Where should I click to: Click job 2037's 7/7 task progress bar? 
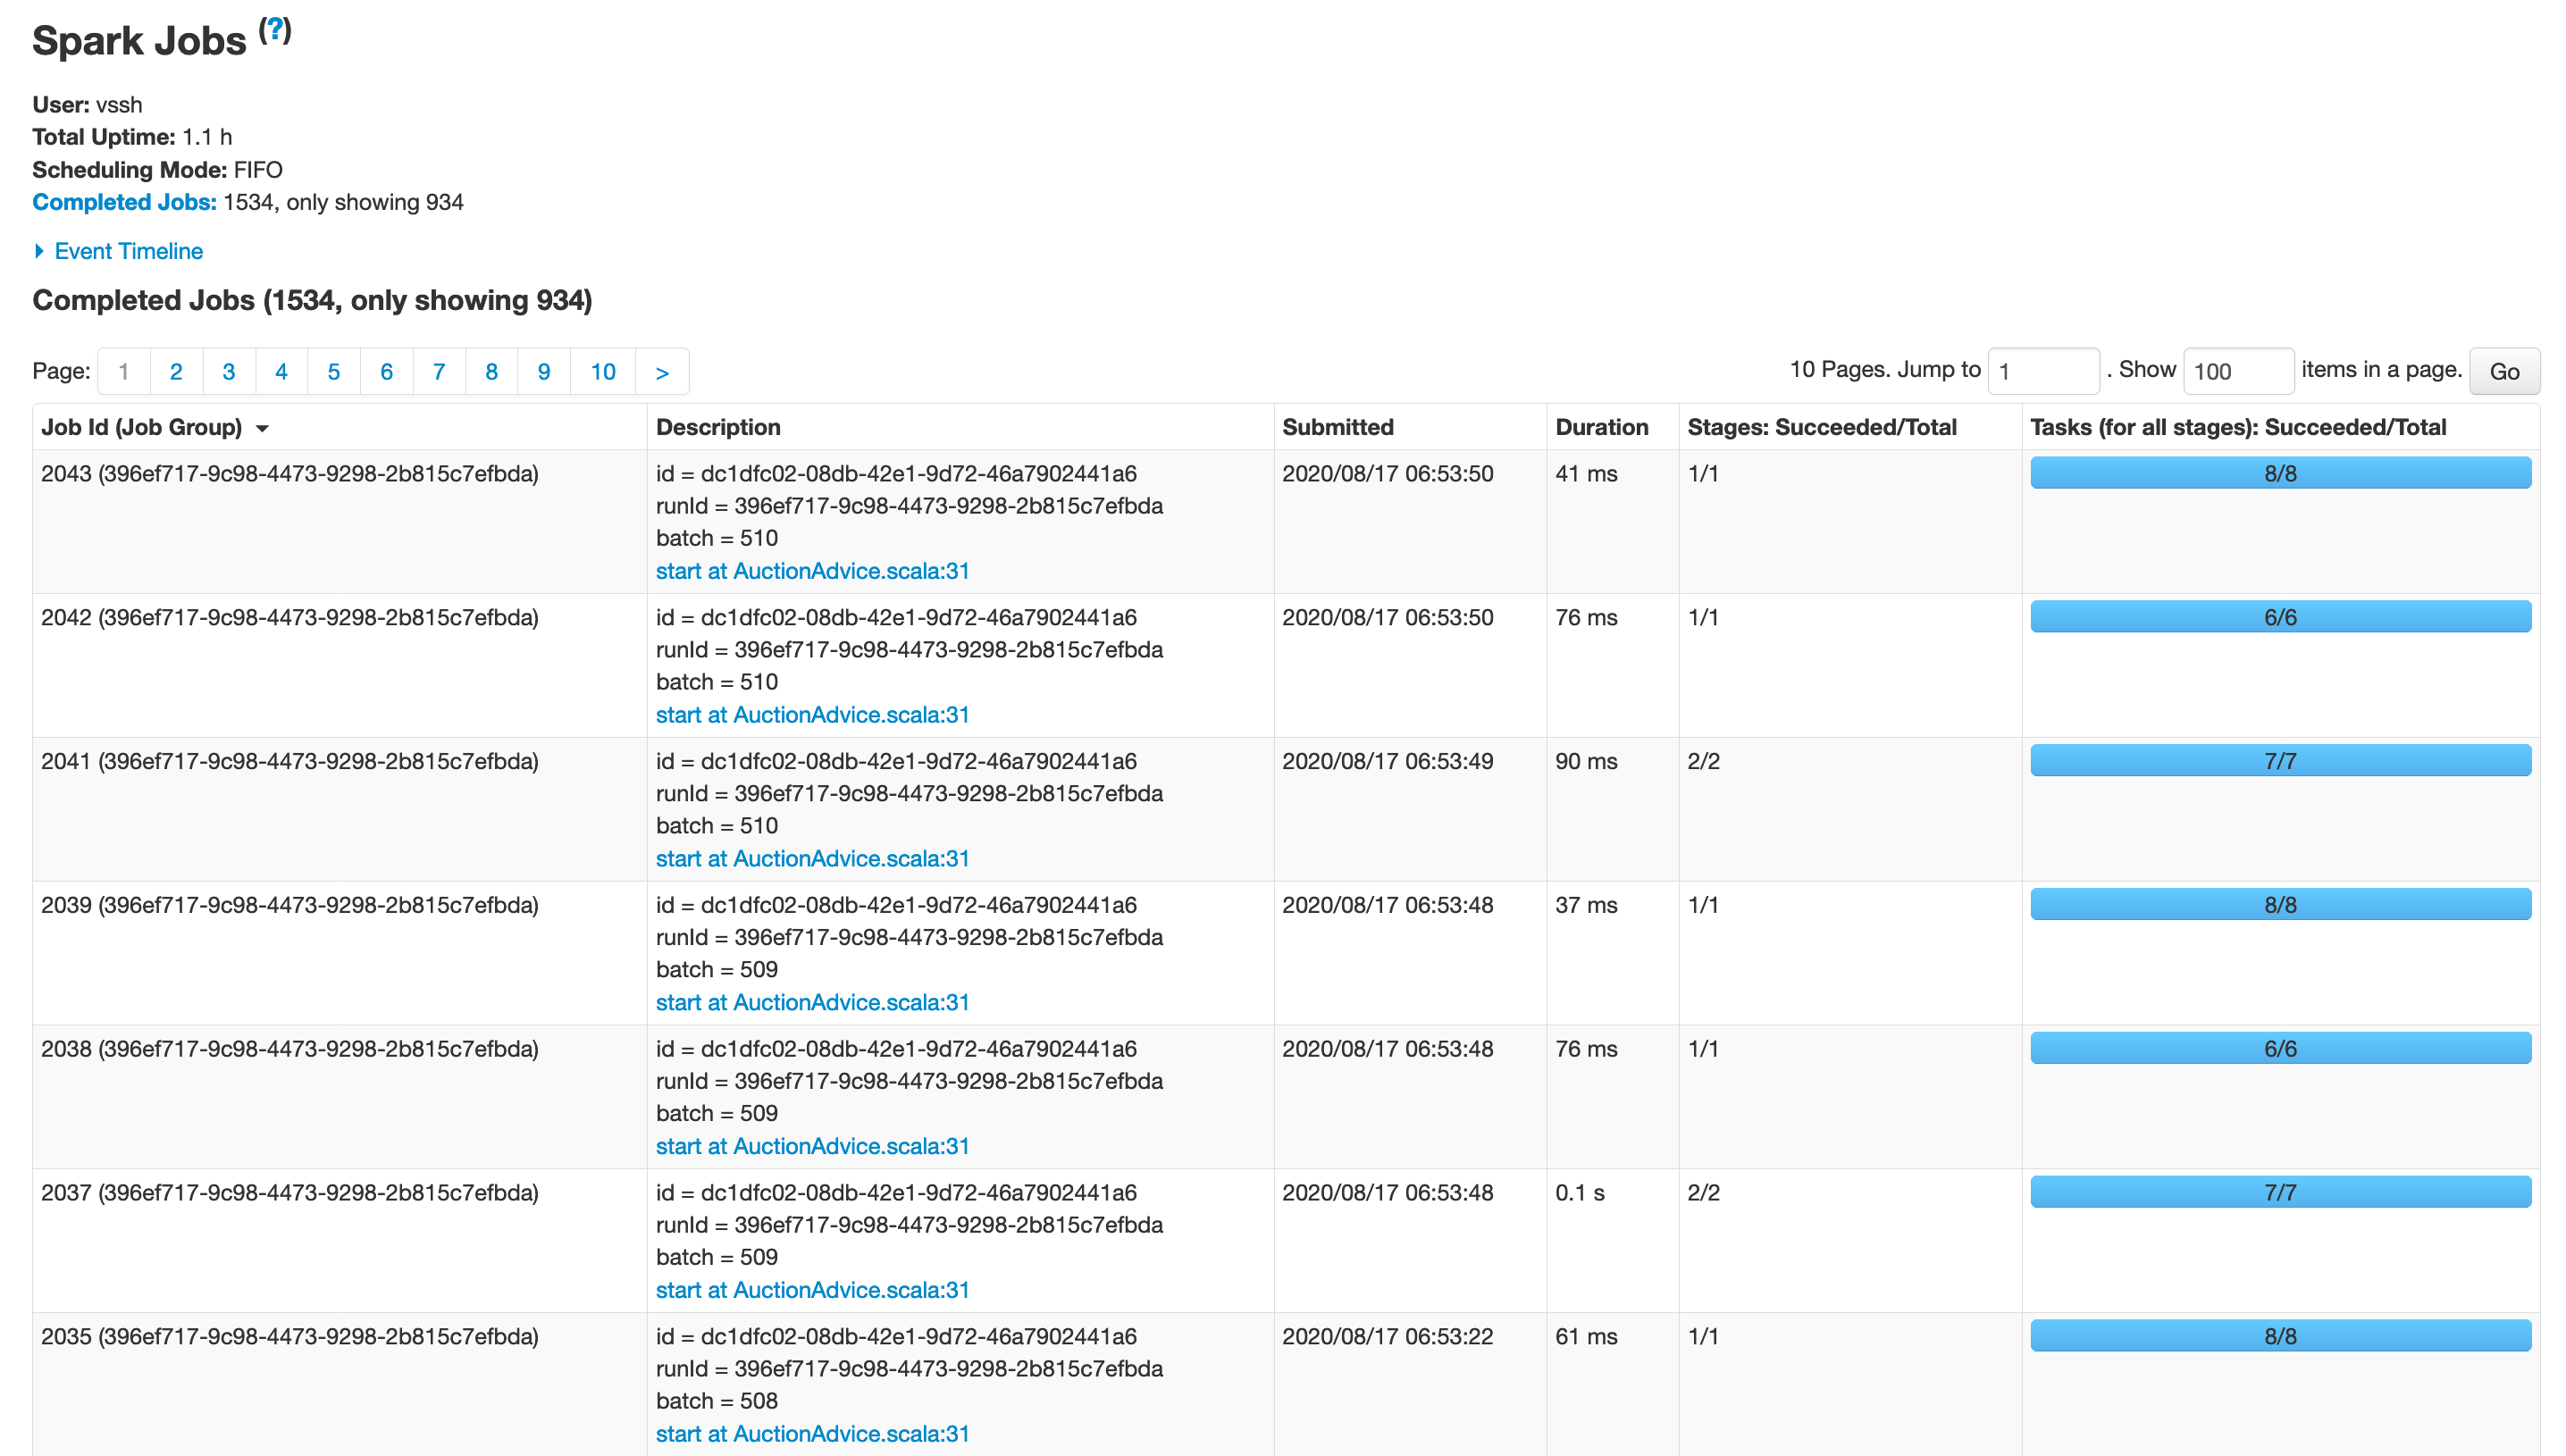(2279, 1192)
